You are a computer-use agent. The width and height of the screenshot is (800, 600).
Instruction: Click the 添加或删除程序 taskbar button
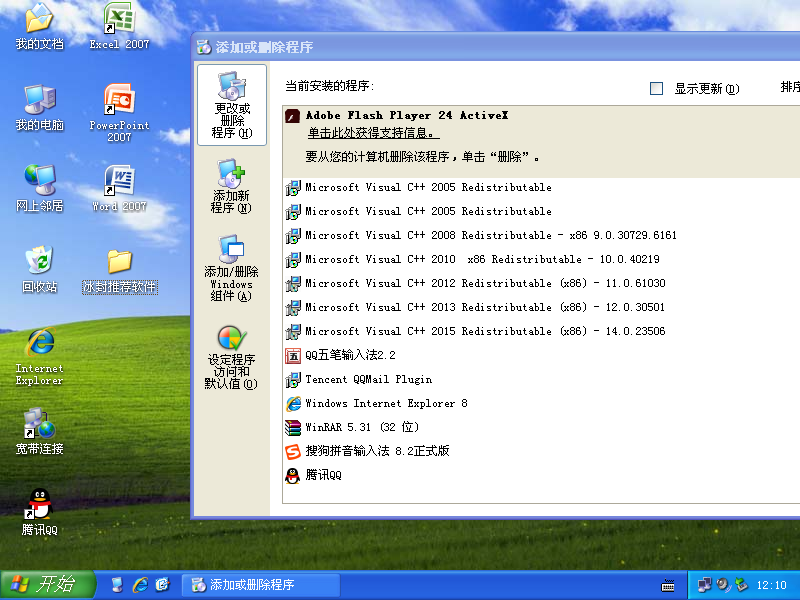261,585
